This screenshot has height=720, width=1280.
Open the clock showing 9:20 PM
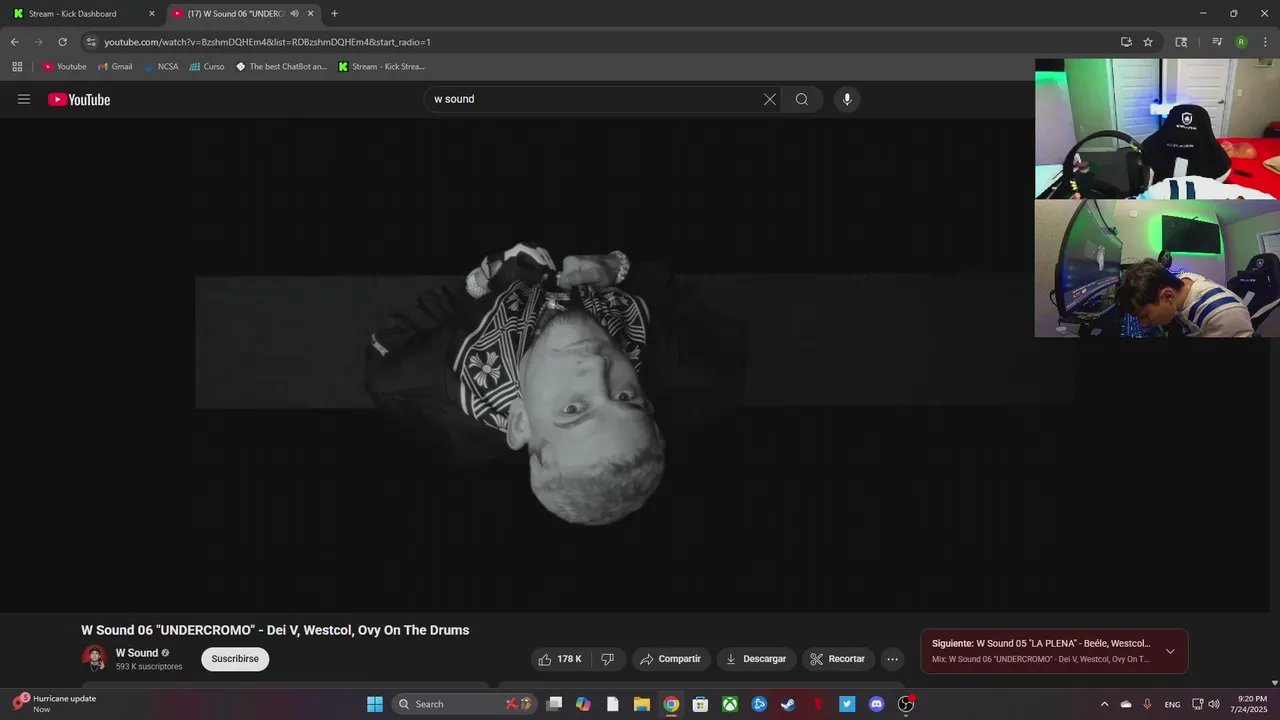point(1253,704)
